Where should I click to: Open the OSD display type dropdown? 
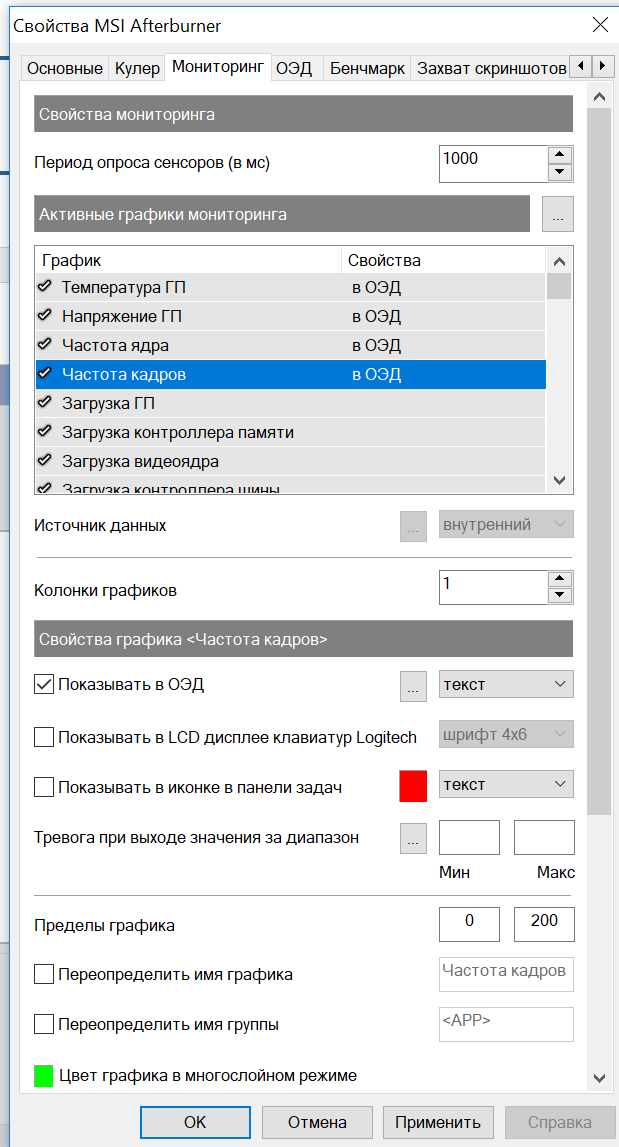pyautogui.click(x=506, y=685)
